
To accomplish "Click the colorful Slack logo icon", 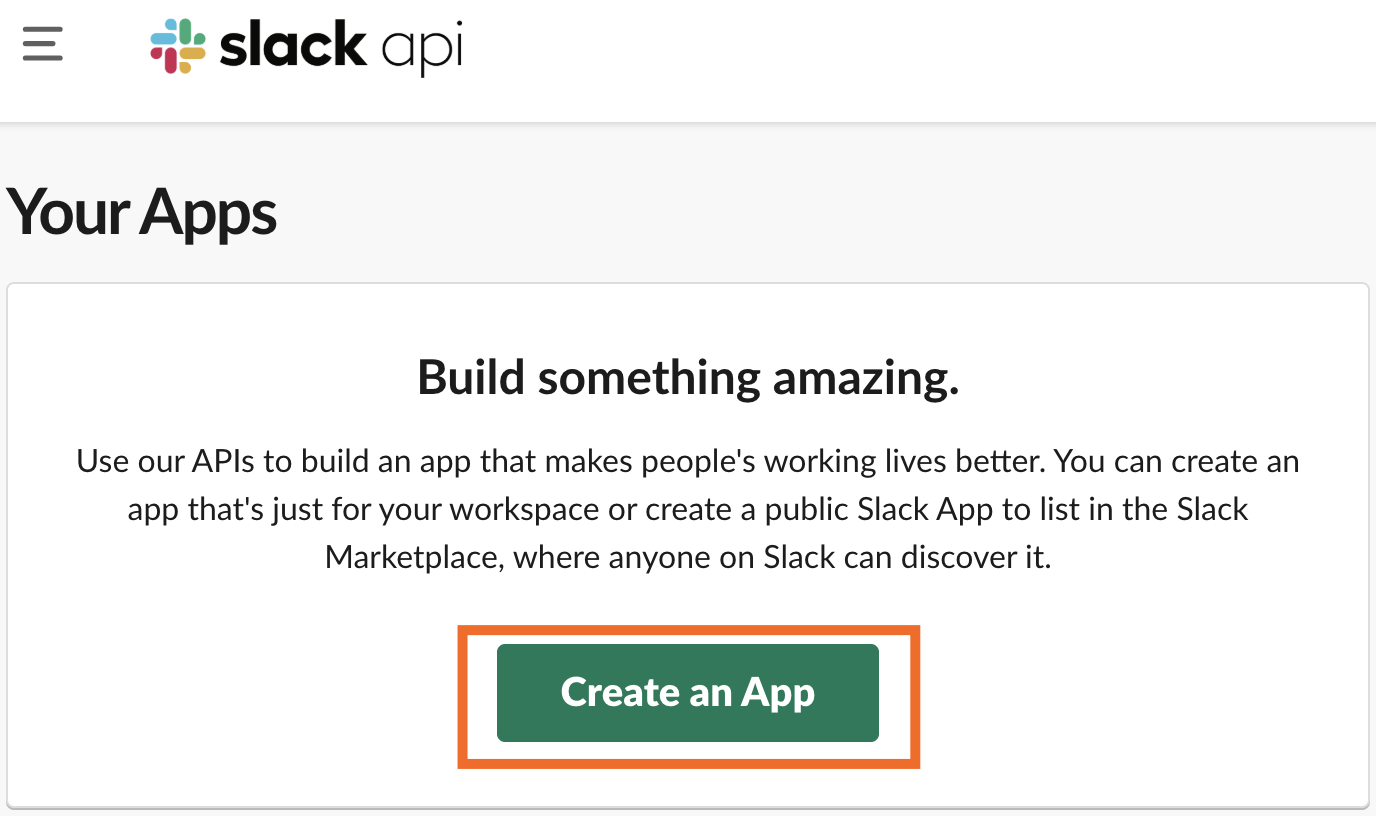I will 177,44.
